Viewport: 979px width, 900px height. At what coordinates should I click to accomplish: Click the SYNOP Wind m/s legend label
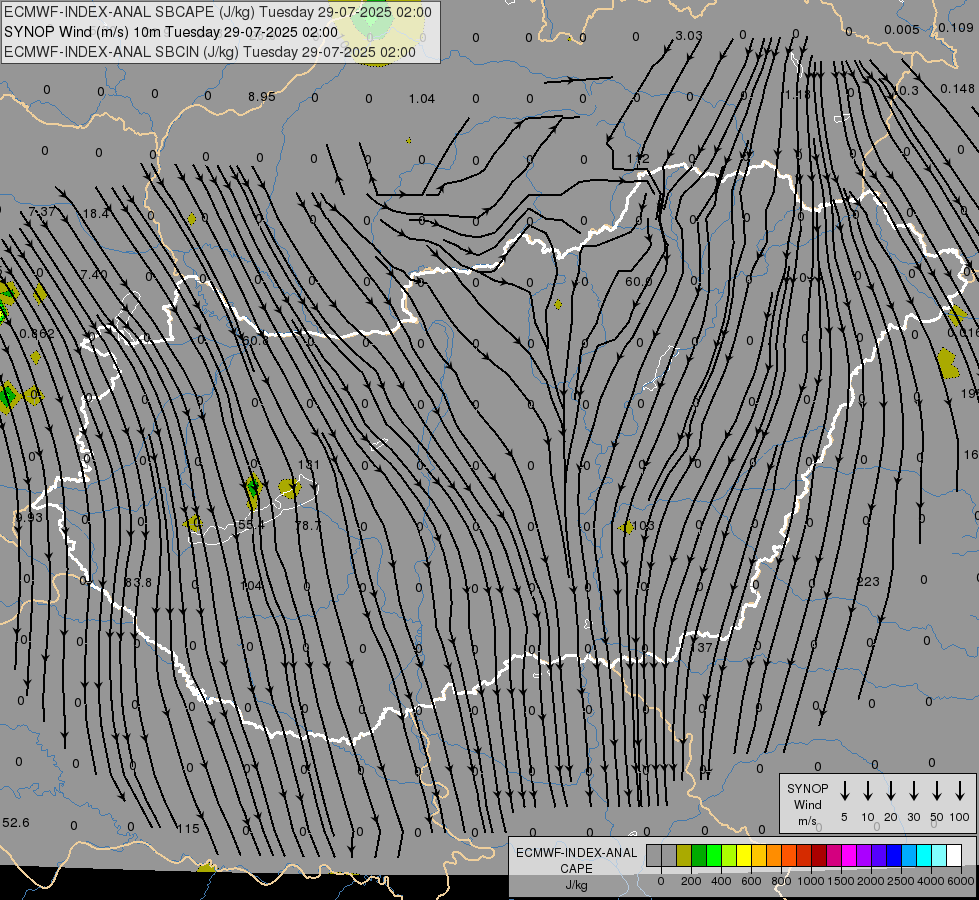pyautogui.click(x=807, y=804)
